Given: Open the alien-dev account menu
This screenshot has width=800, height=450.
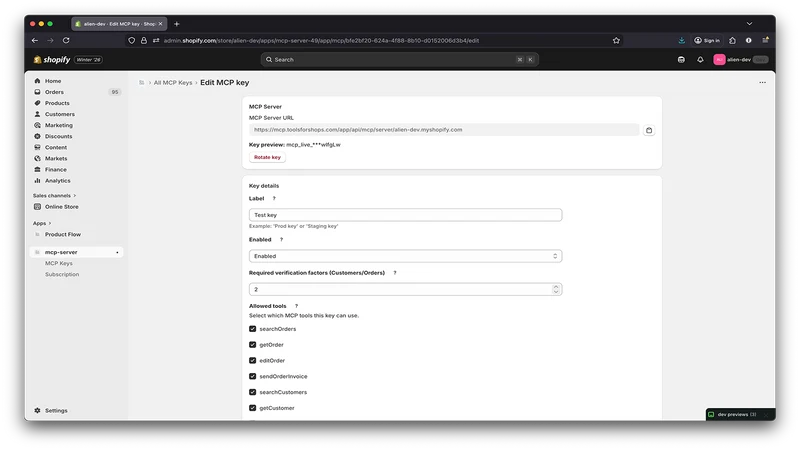Looking at the screenshot, I should click(x=740, y=60).
